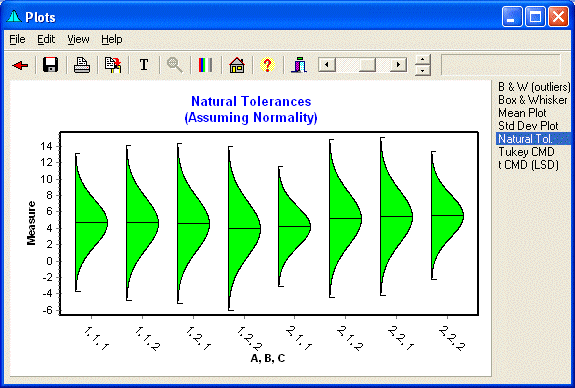Select Box & Whisker plot type
The height and width of the screenshot is (388, 575).
point(532,100)
